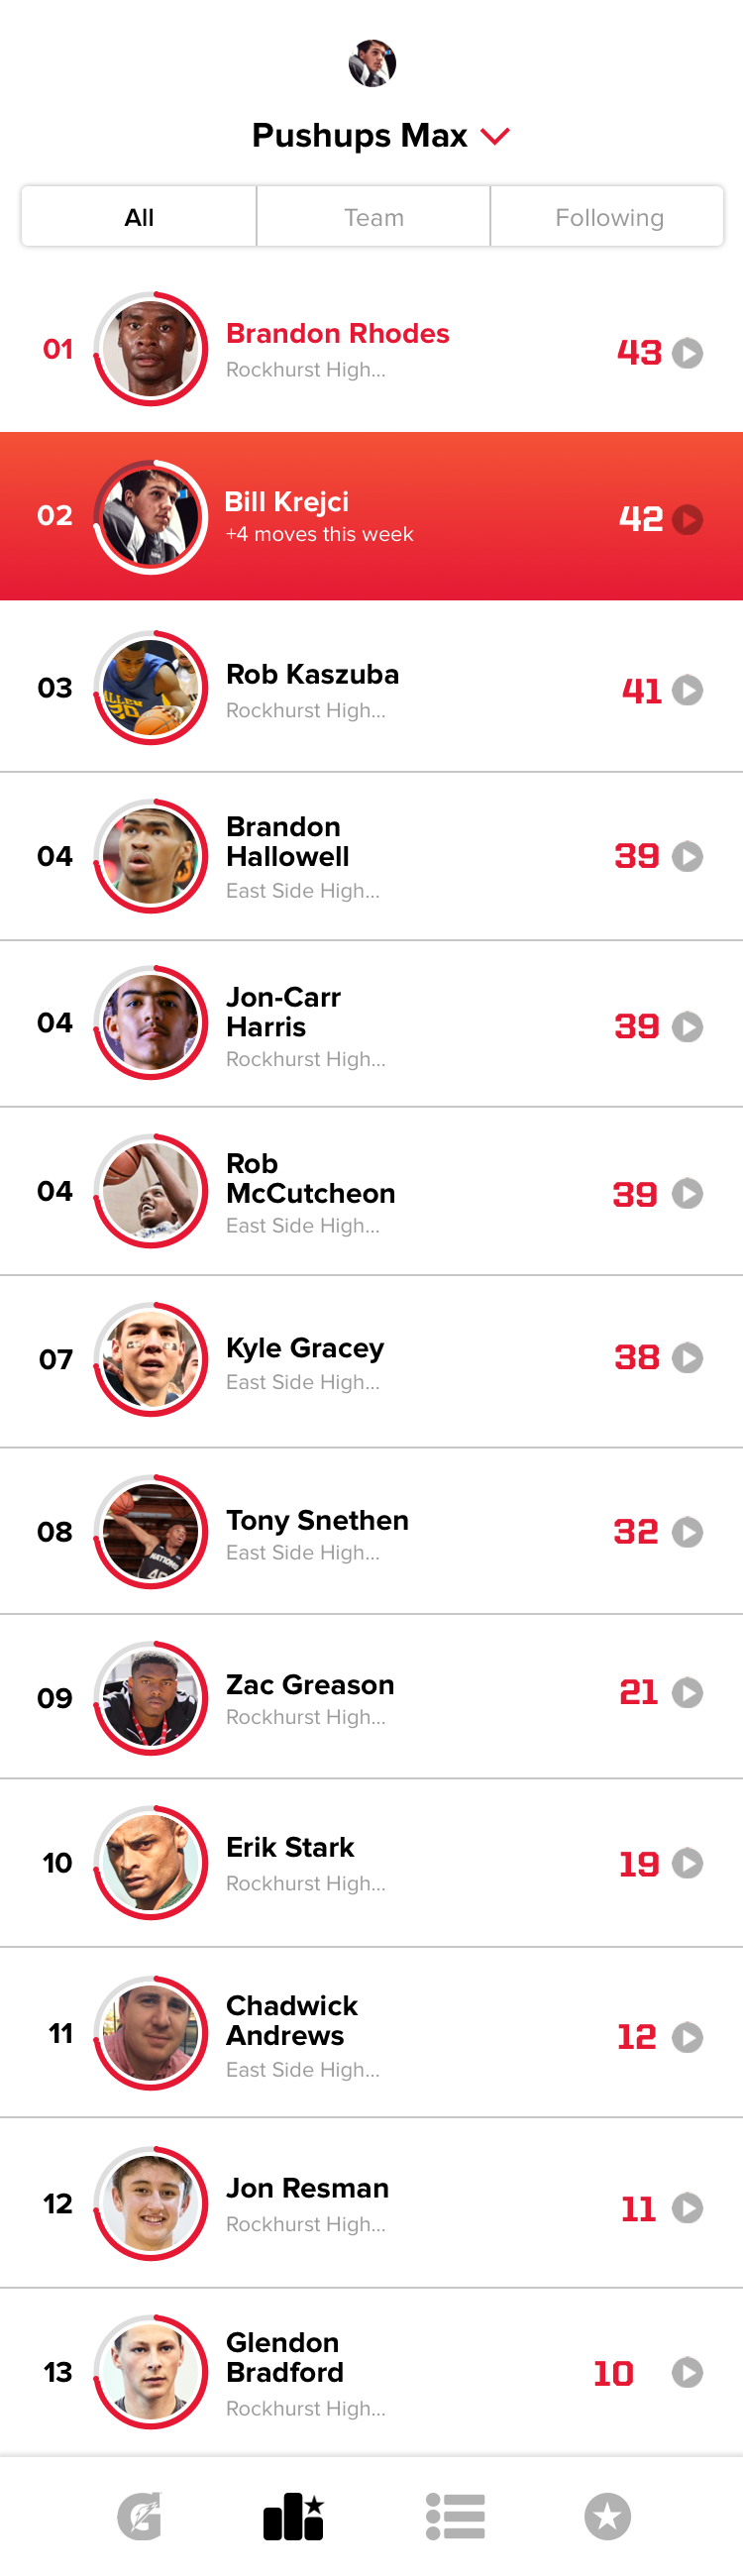Switch to the Team tab
Viewport: 743px width, 2576px height.
point(374,216)
